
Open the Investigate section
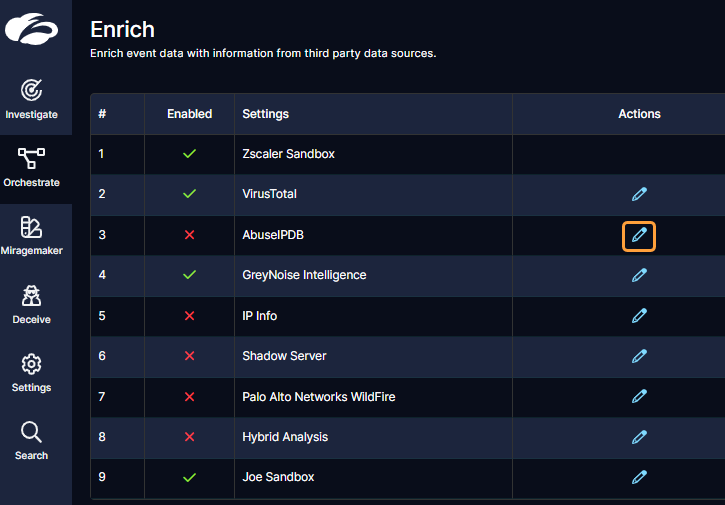31,99
